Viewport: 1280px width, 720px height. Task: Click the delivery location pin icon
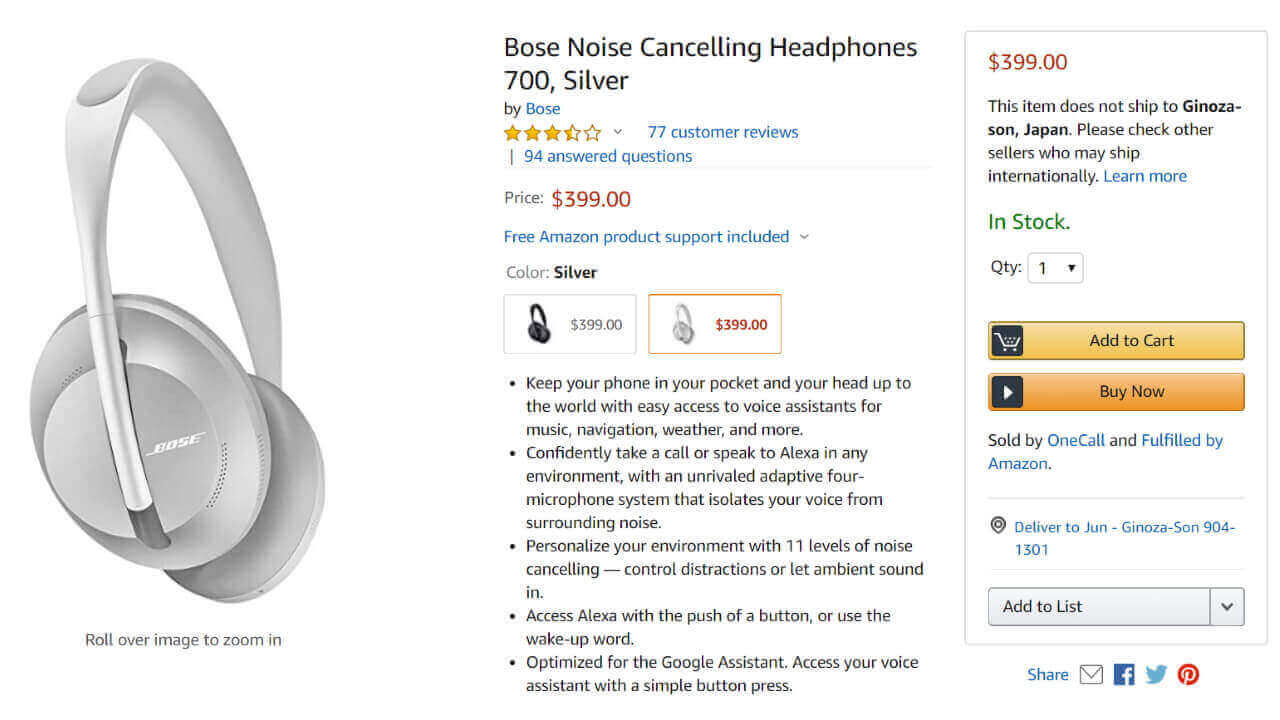[997, 526]
